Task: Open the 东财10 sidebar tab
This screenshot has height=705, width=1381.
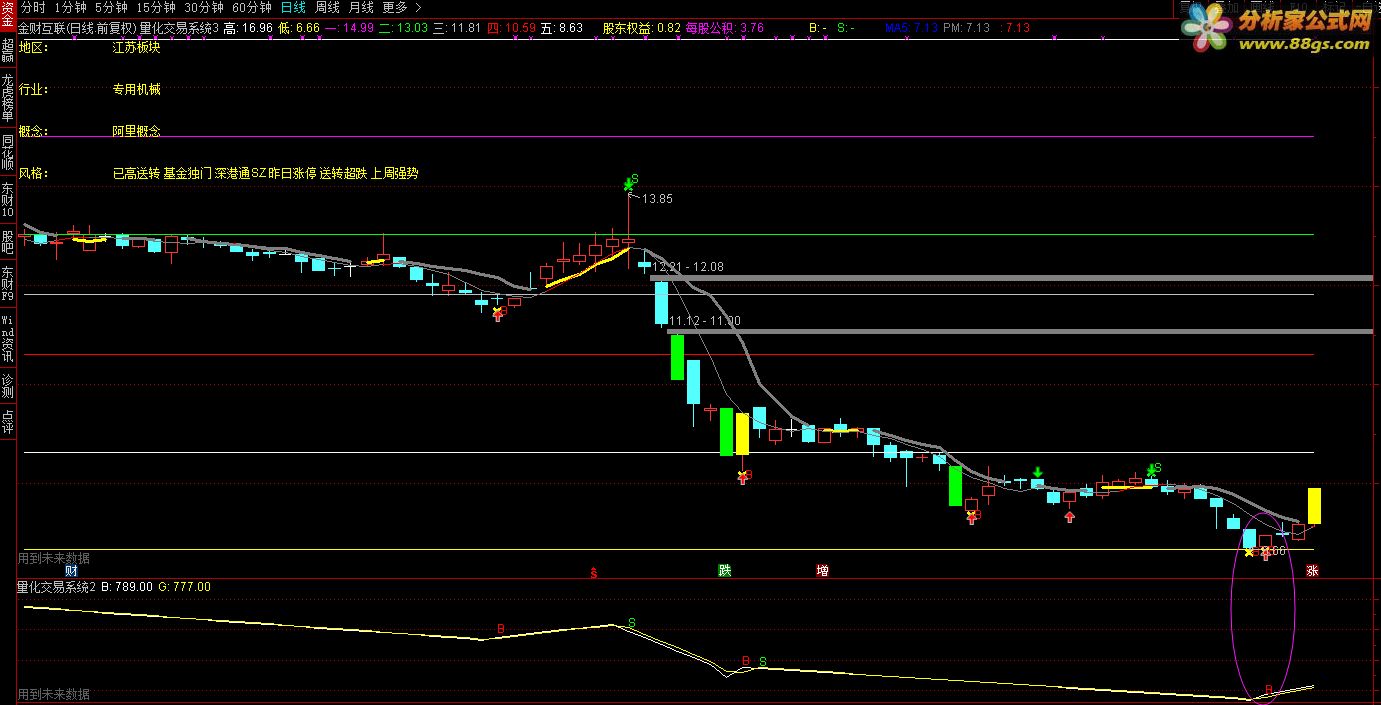Action: tap(7, 200)
